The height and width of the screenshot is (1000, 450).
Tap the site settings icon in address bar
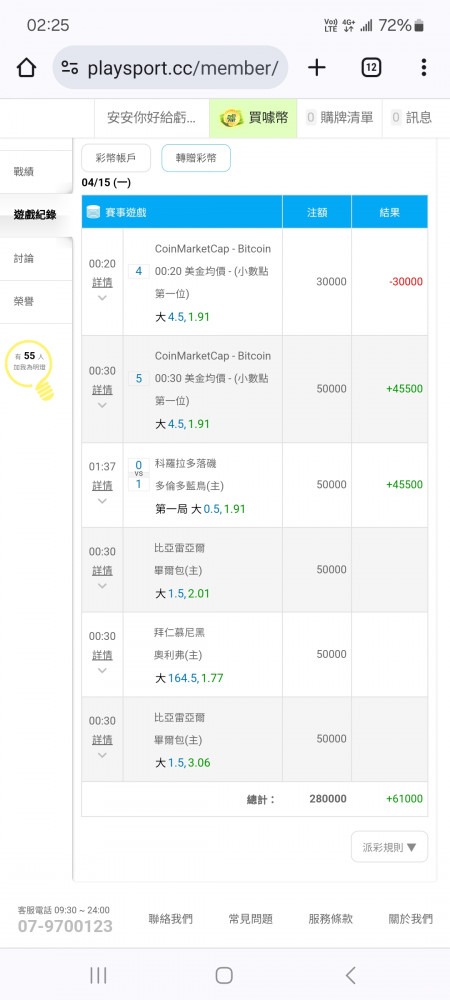[x=70, y=68]
